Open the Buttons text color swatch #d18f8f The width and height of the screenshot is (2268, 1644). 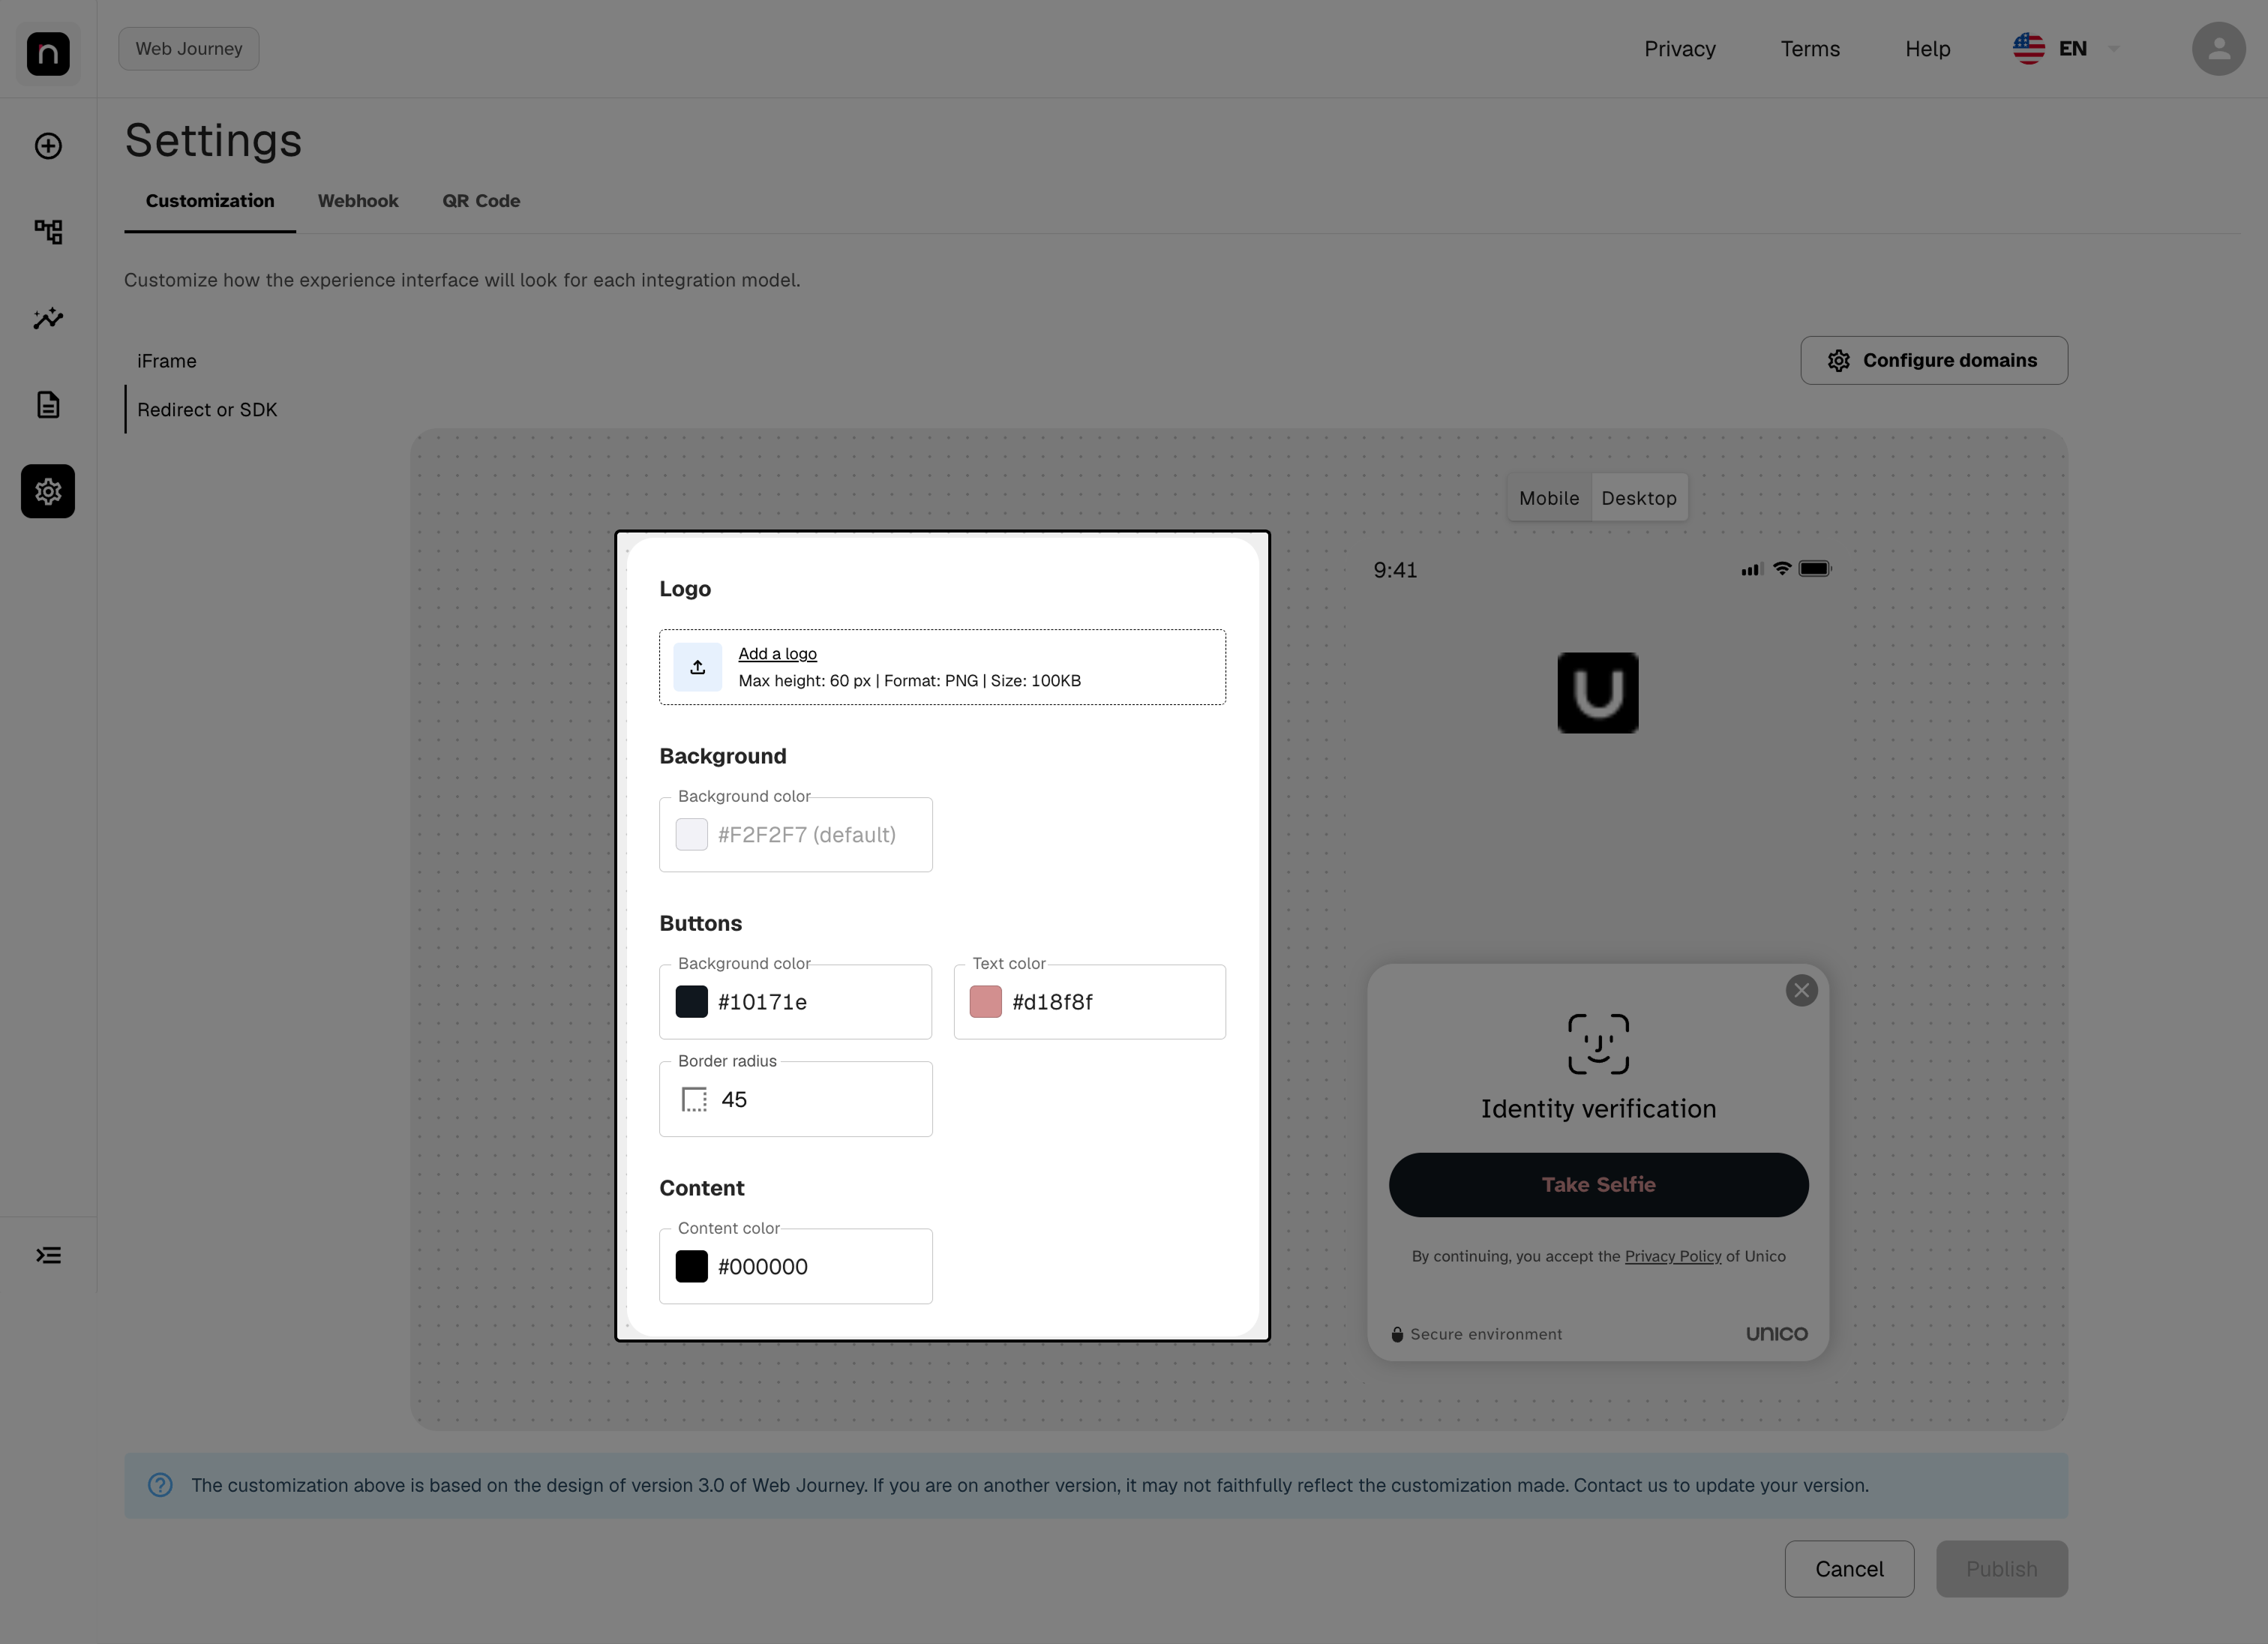(986, 1002)
